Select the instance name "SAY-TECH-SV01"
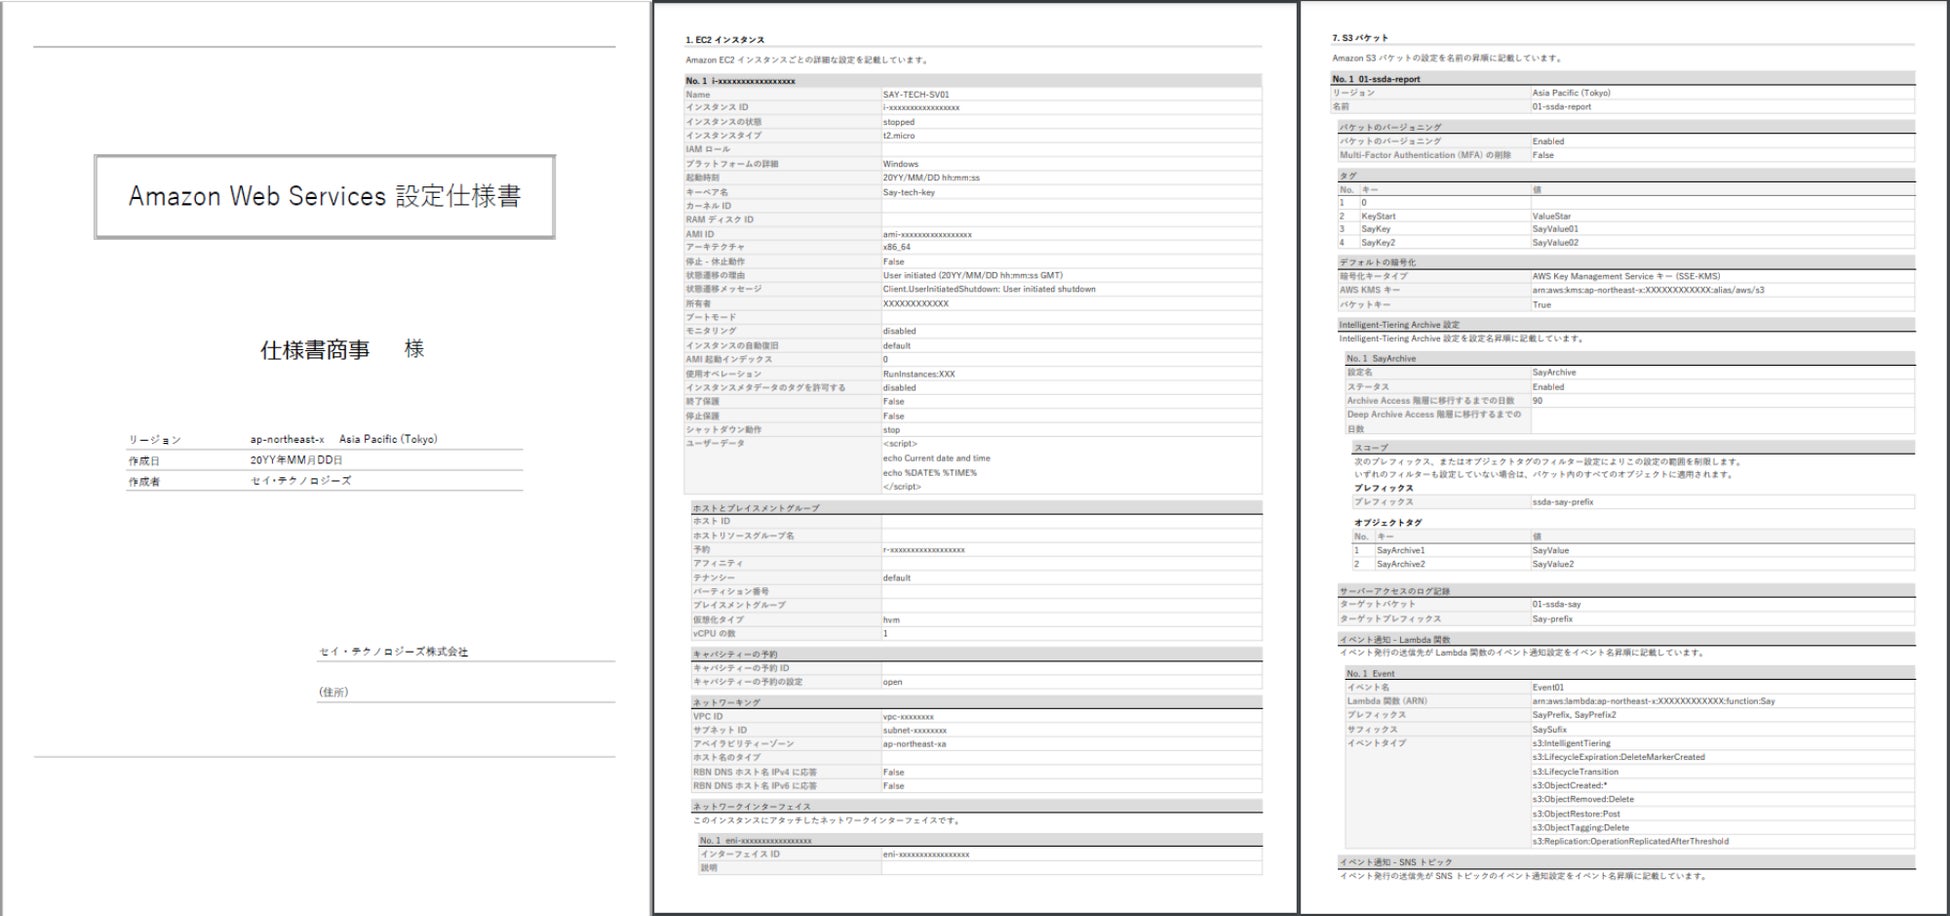The width and height of the screenshot is (1950, 916). [916, 94]
